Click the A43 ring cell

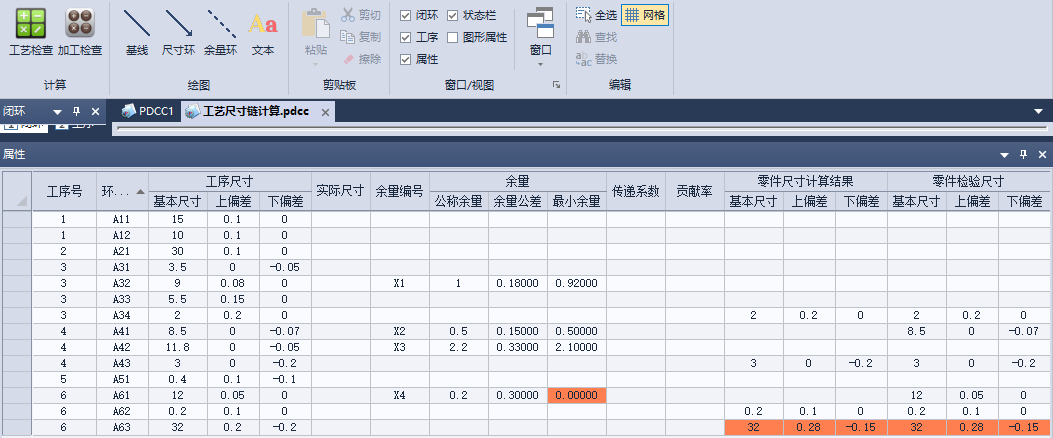coord(122,363)
